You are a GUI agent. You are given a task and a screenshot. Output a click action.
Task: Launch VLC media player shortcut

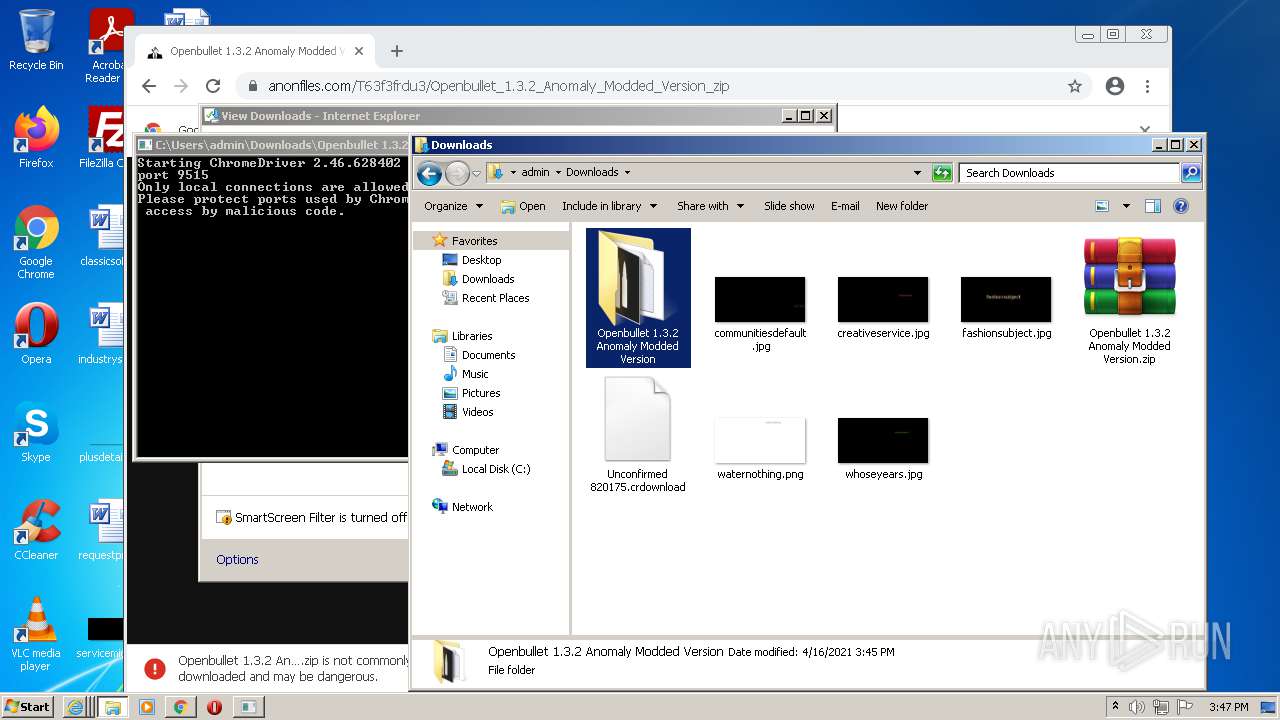pos(36,634)
